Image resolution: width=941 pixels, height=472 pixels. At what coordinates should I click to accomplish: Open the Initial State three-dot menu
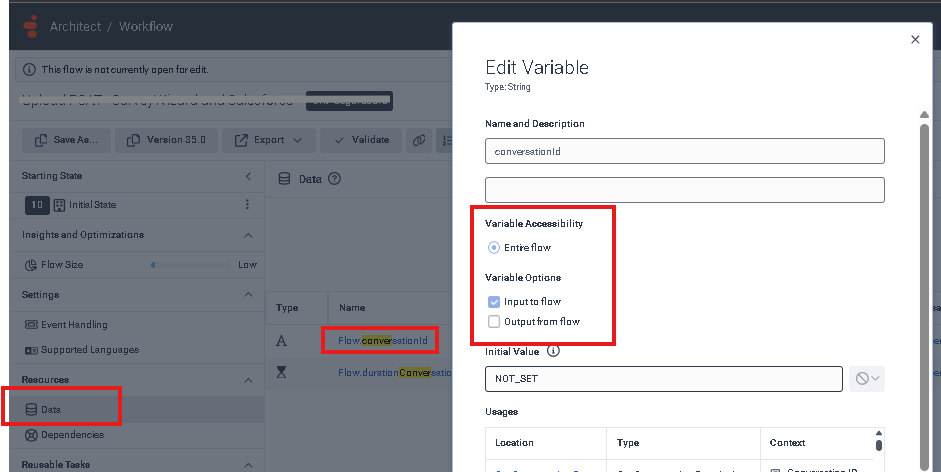pos(247,204)
